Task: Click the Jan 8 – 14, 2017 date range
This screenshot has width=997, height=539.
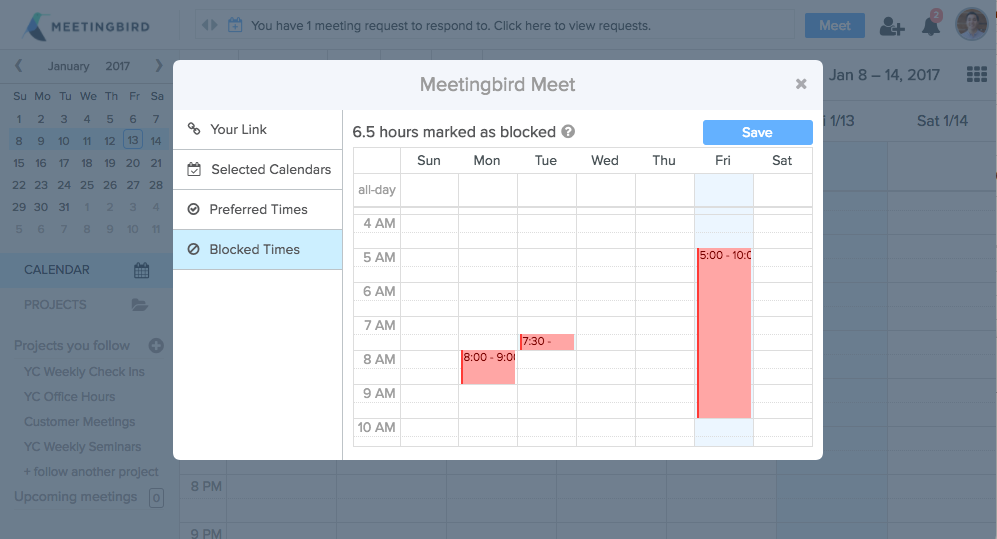Action: tap(884, 75)
